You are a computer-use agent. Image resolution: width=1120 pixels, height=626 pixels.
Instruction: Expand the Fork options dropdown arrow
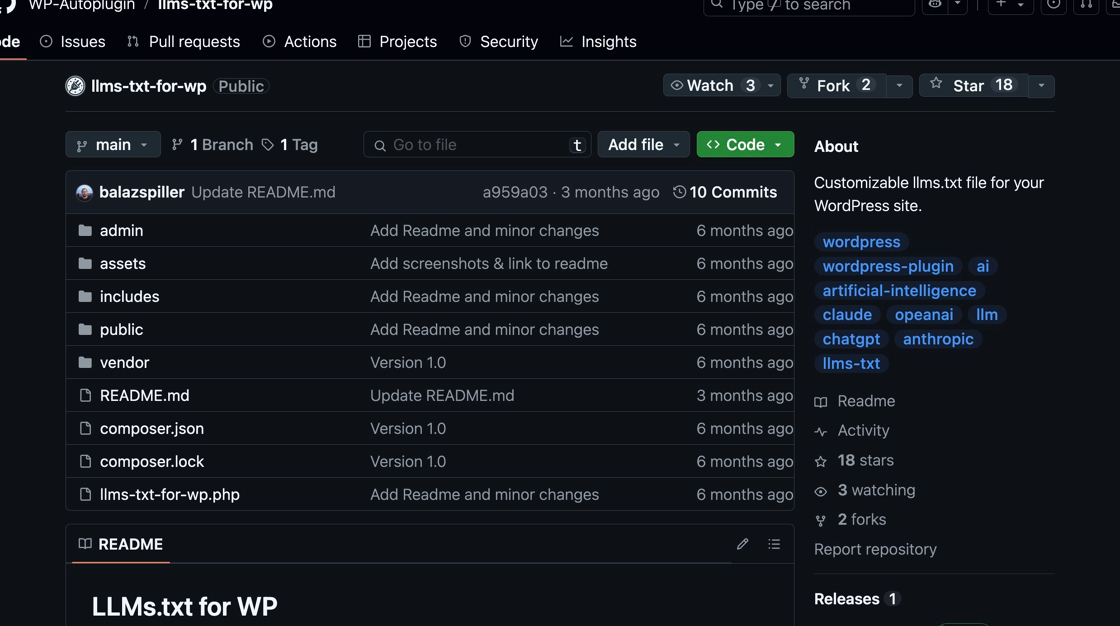[x=899, y=86]
